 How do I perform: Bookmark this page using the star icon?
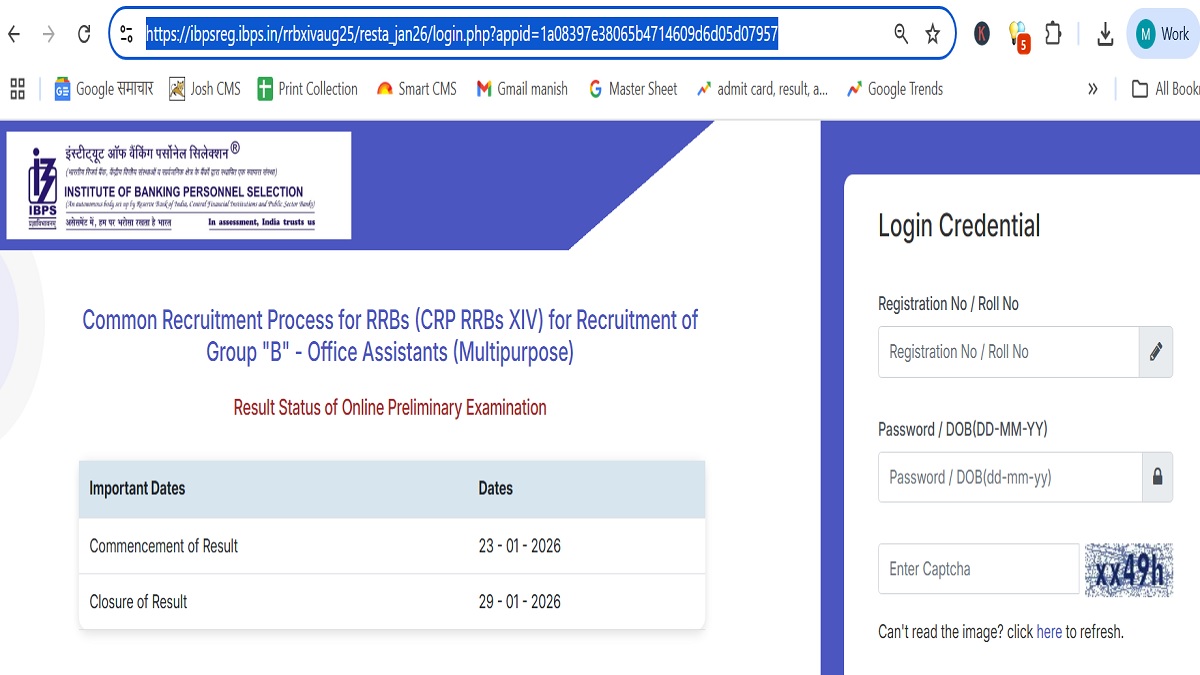[x=933, y=33]
